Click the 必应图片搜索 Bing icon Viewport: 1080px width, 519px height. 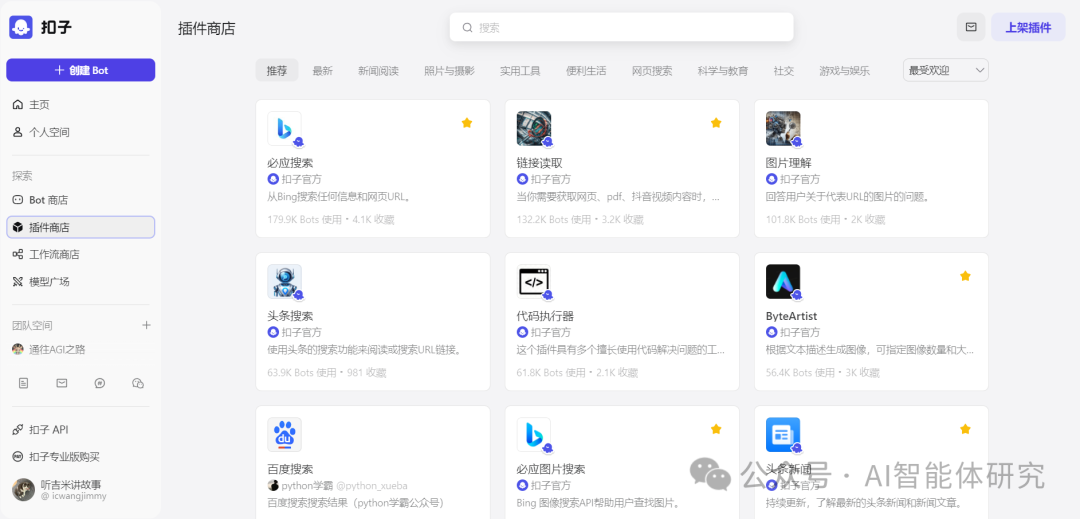(534, 434)
